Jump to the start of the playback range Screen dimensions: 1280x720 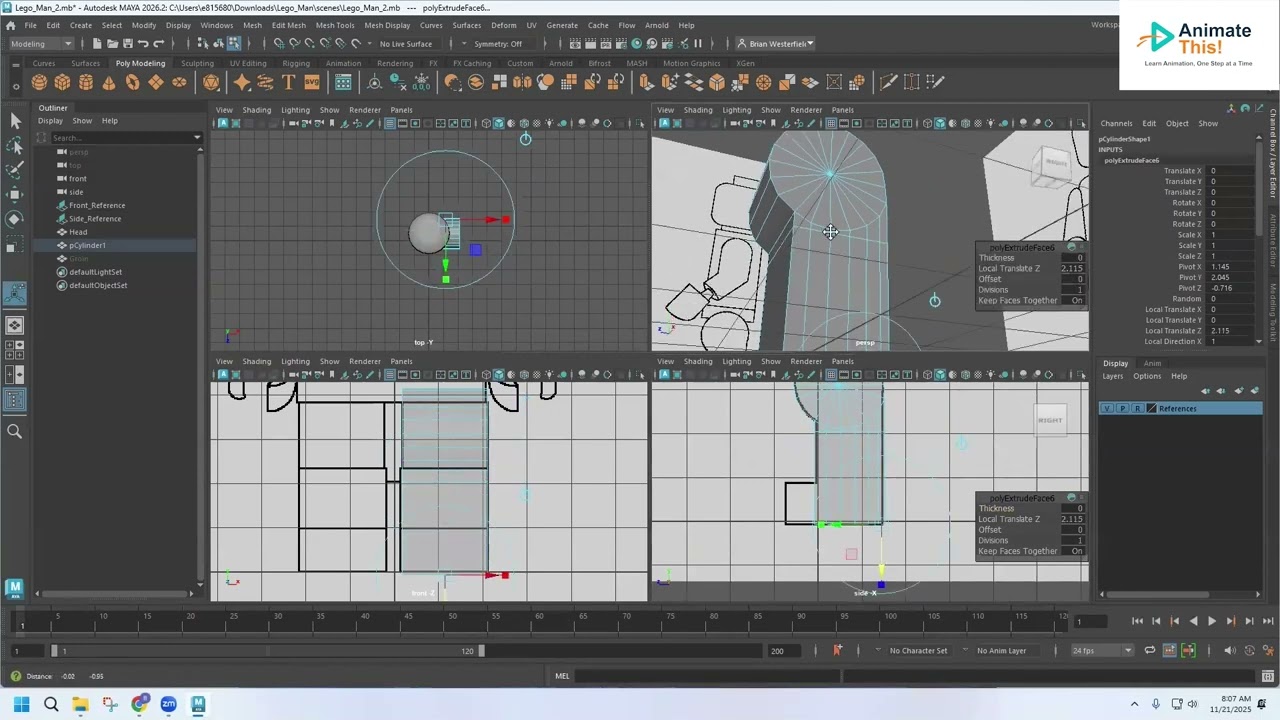[1137, 621]
